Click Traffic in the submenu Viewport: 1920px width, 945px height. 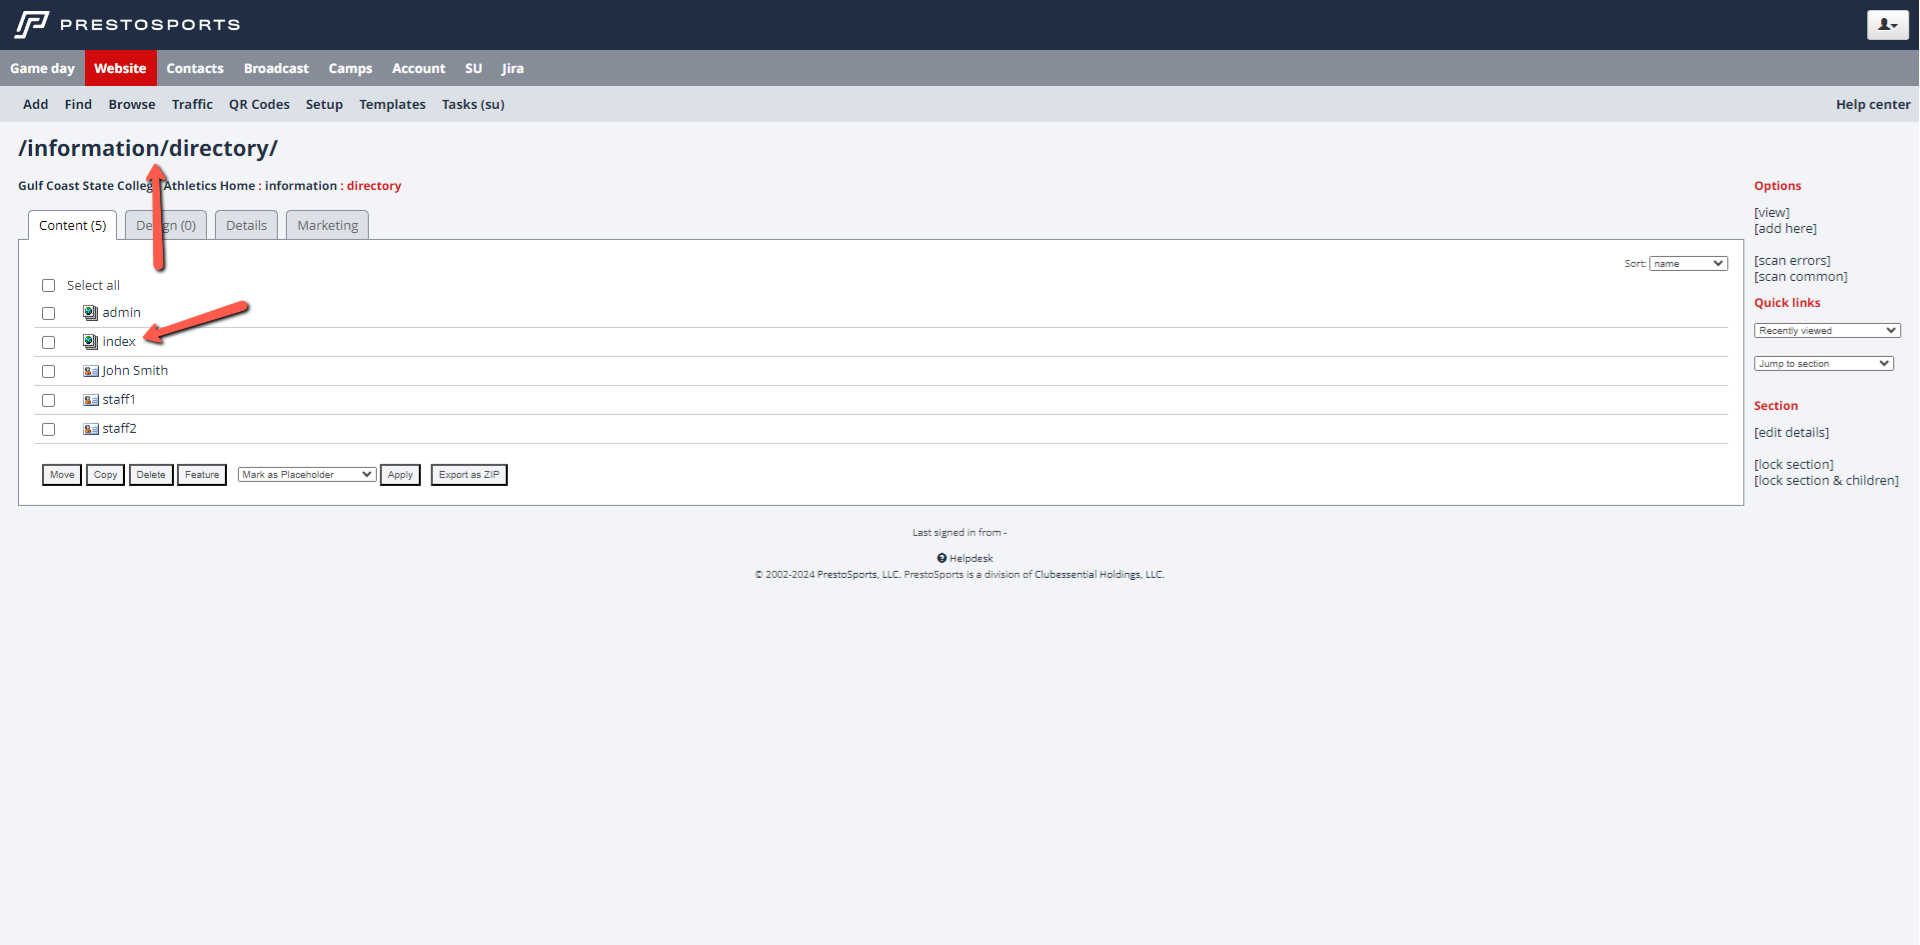pyautogui.click(x=192, y=104)
